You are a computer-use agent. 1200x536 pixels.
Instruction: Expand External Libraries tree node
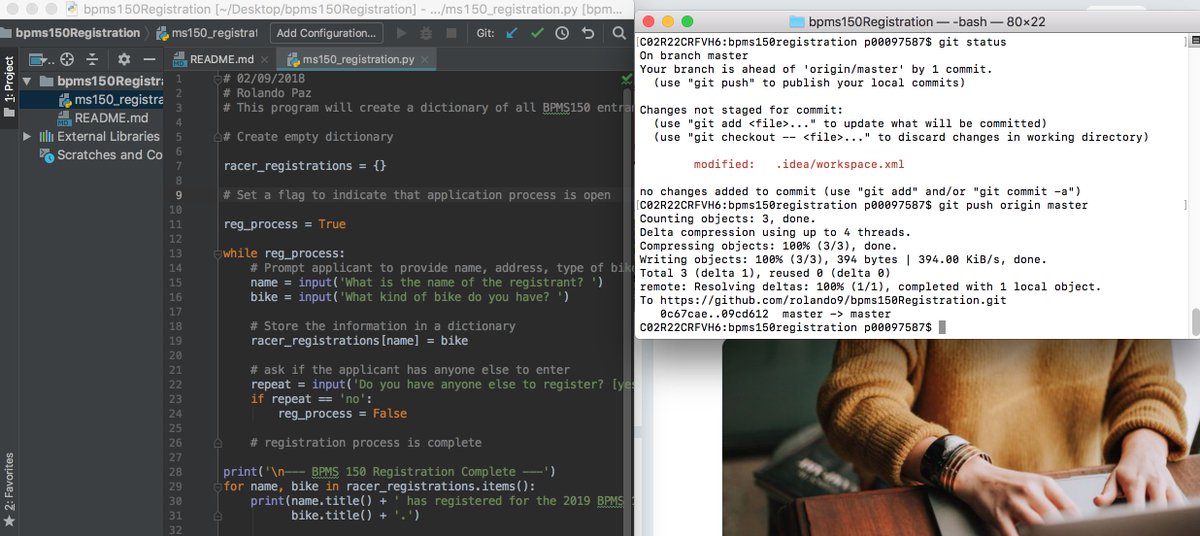(27, 136)
